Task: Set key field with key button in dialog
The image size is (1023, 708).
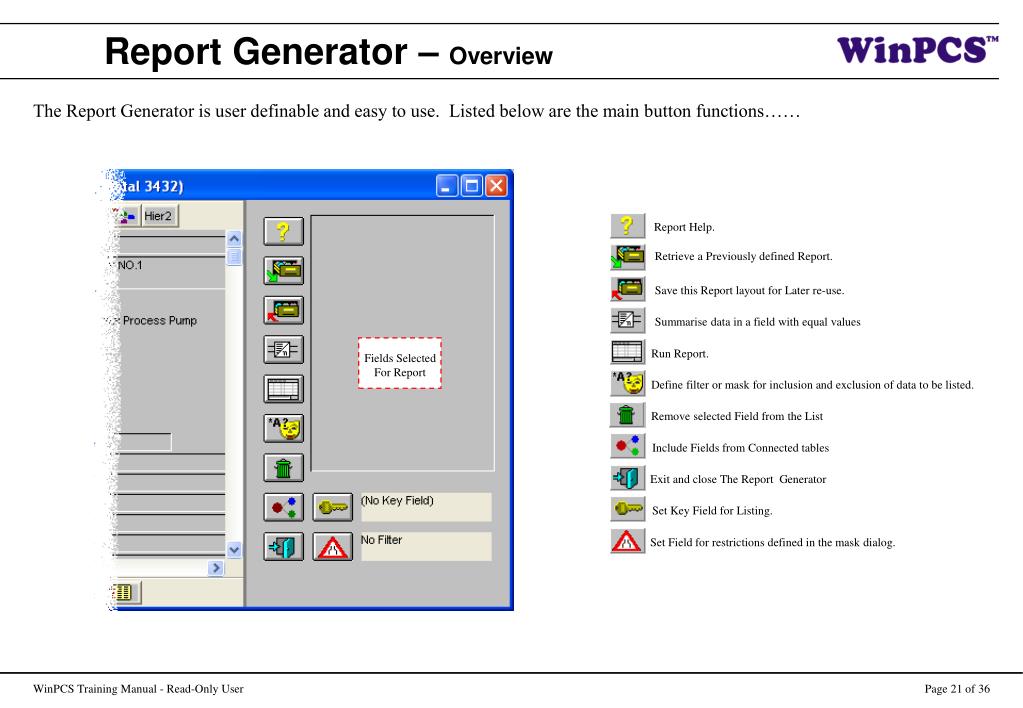Action: (x=333, y=507)
